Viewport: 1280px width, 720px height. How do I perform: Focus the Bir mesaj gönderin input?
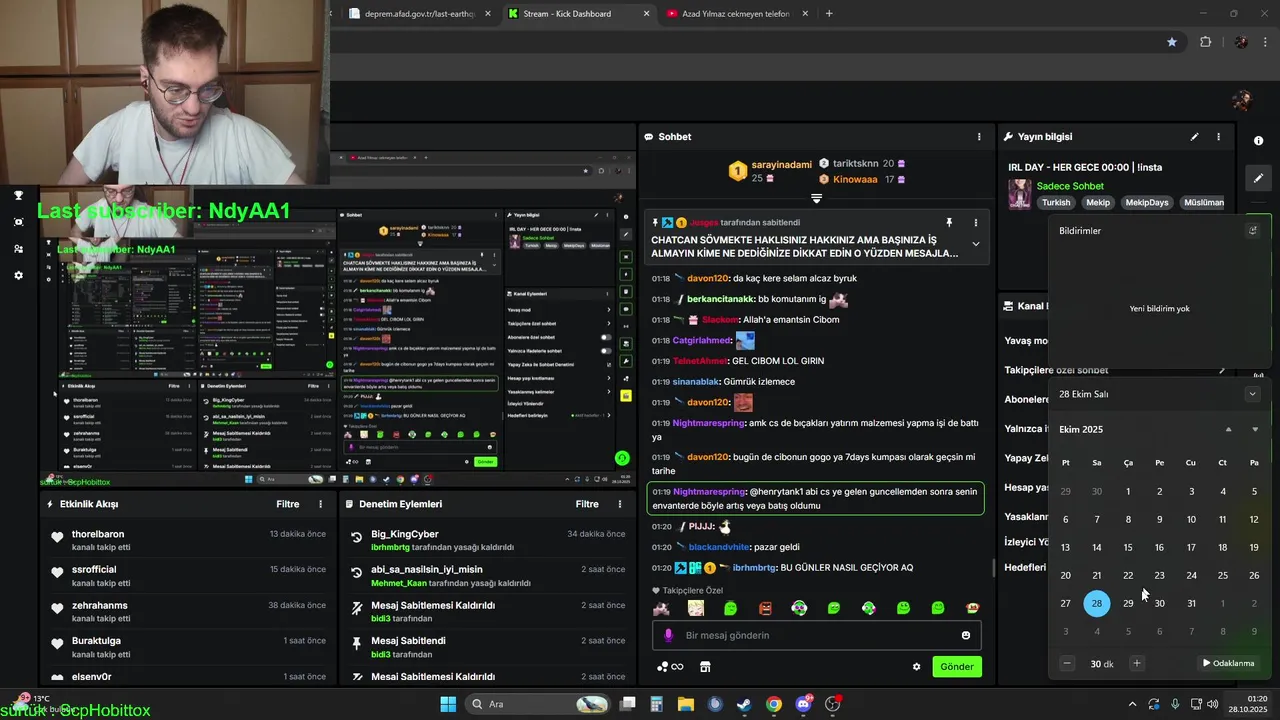pos(817,635)
